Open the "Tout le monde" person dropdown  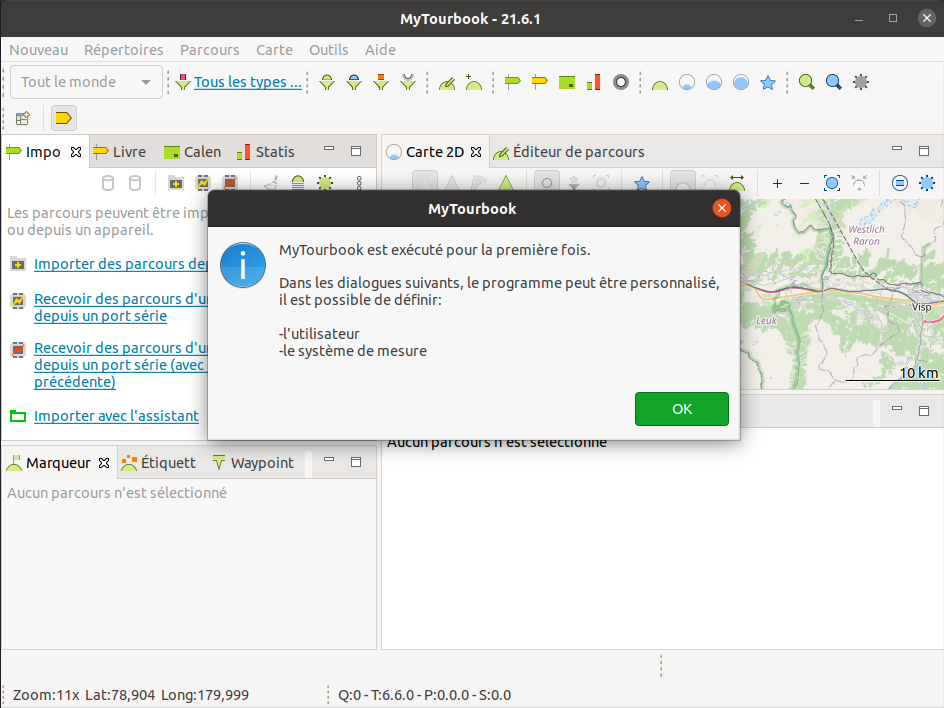(x=86, y=82)
